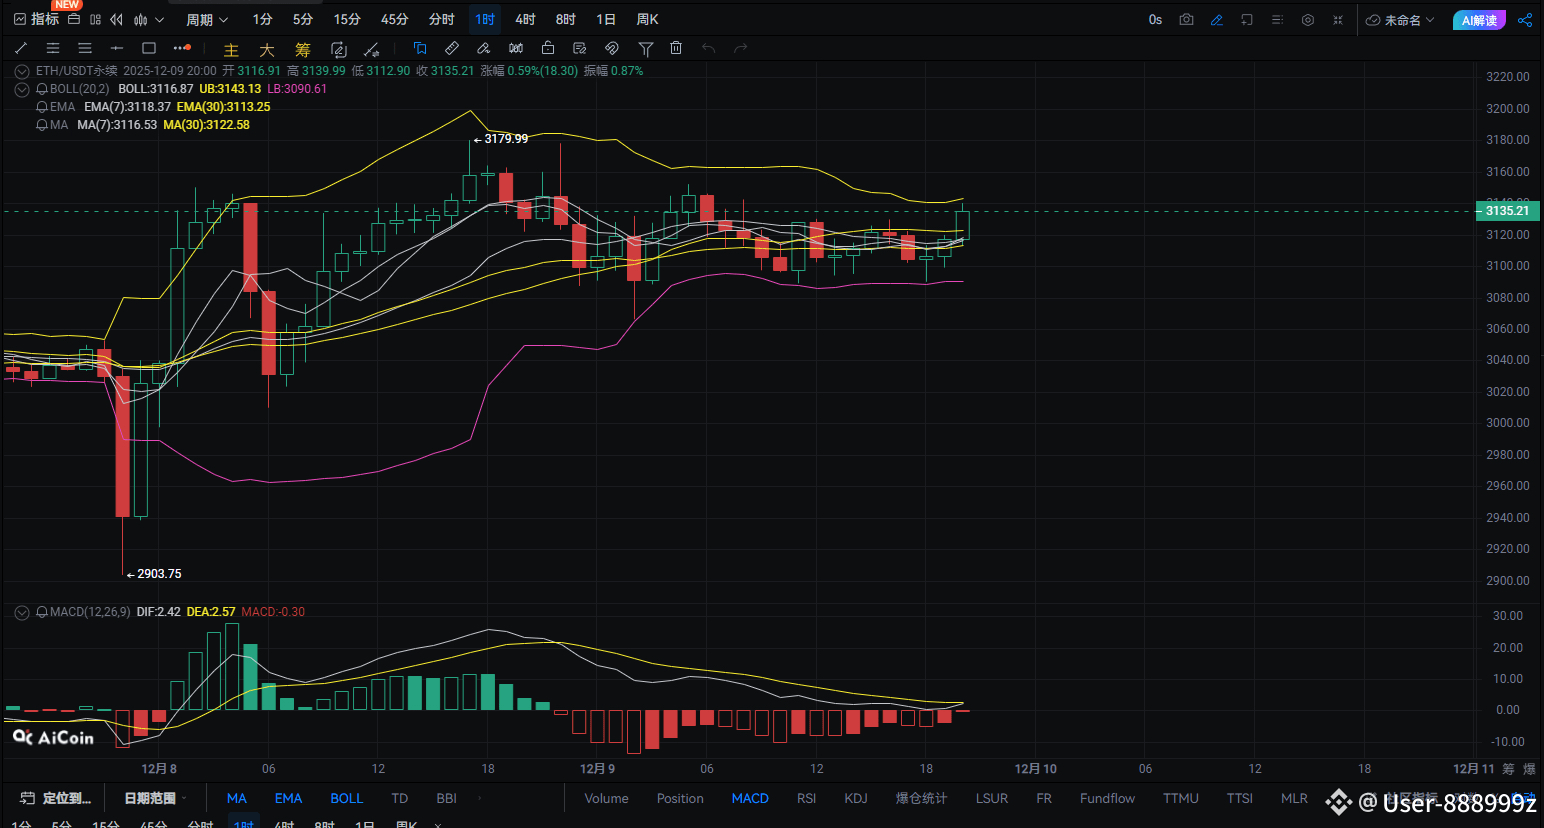This screenshot has width=1544, height=828.
Task: Collapse the ETH/USDT永续 info row
Action: (x=22, y=71)
